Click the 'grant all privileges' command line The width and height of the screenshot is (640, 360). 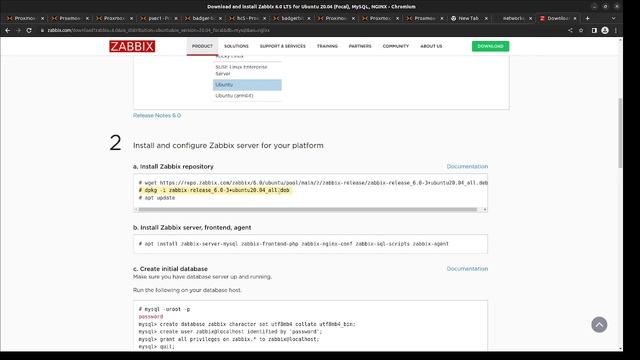229,339
